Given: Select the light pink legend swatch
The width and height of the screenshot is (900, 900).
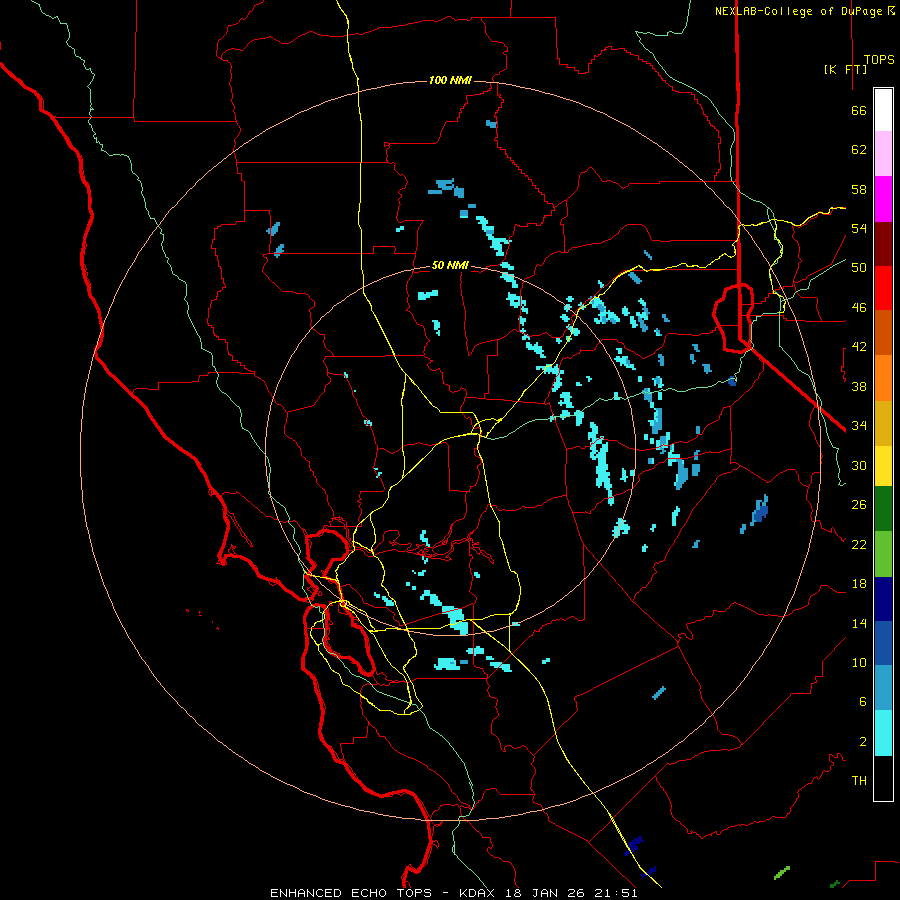Looking at the screenshot, I should coord(883,154).
